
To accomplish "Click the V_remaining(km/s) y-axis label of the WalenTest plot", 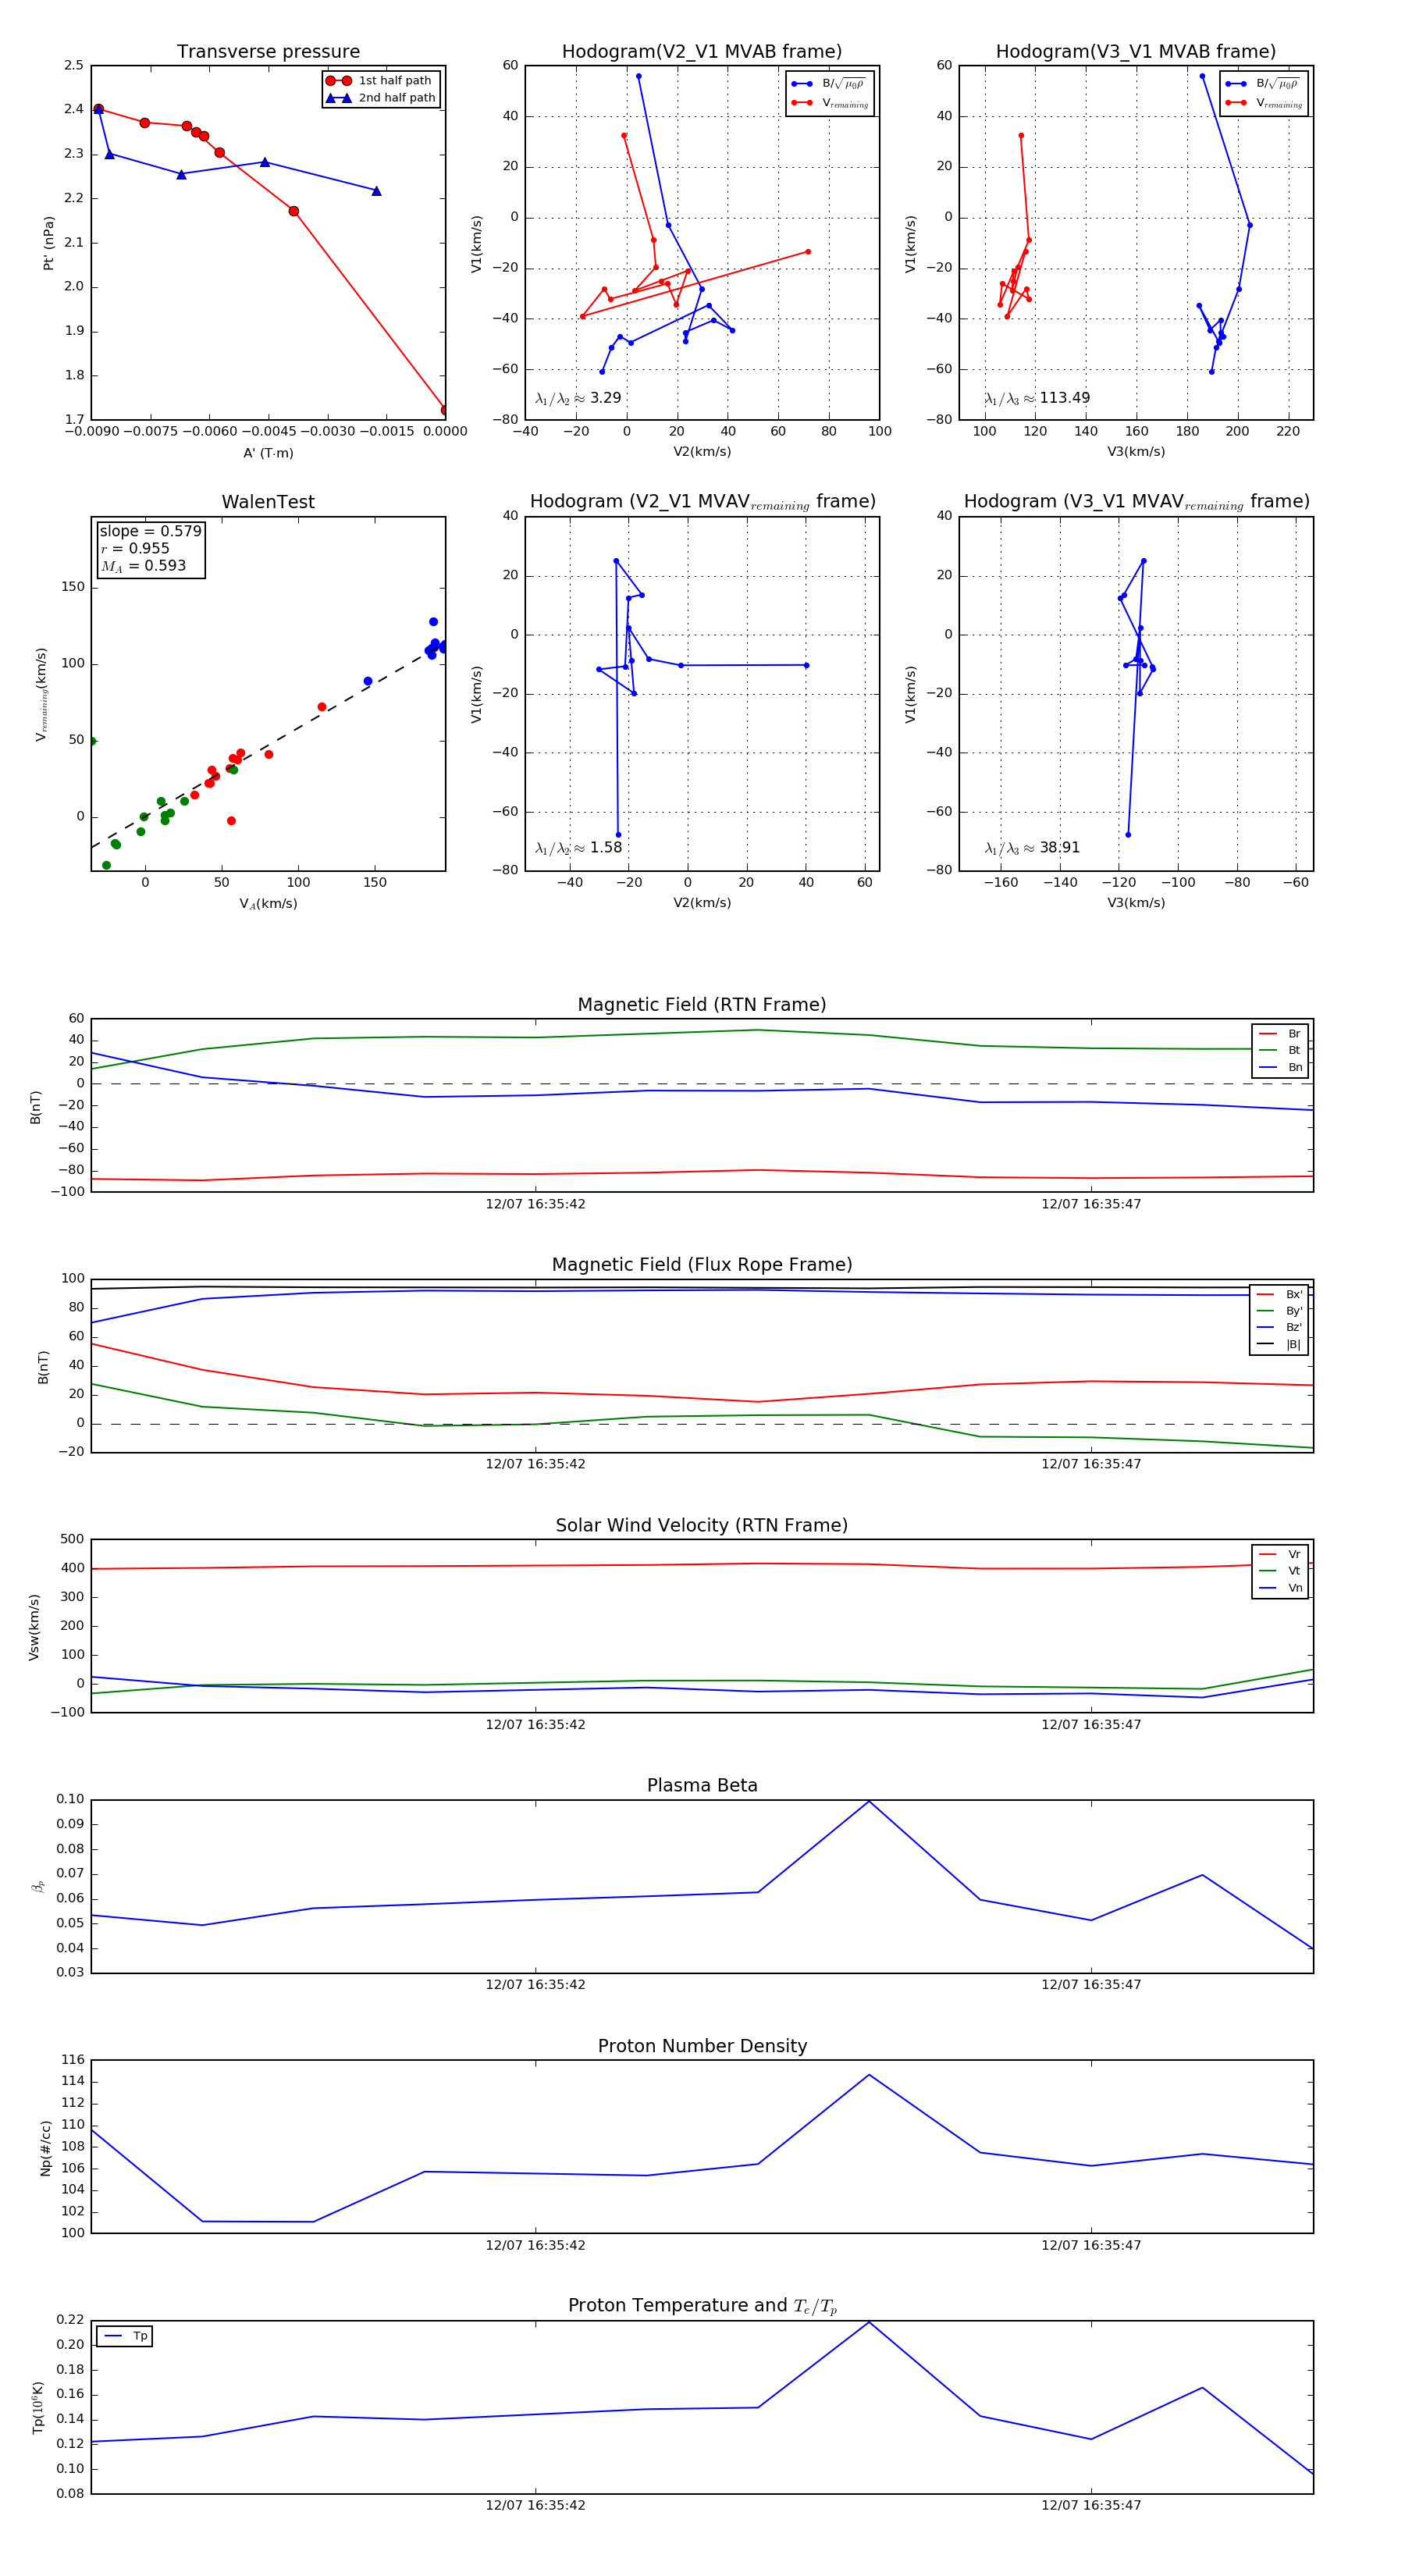I will [x=42, y=694].
